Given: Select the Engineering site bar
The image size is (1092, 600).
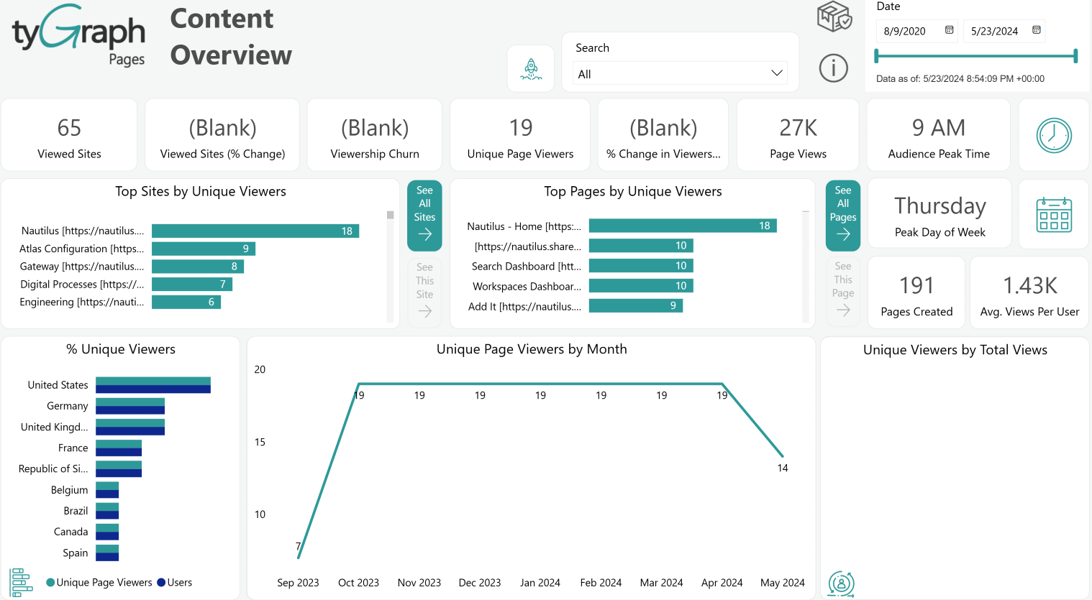Looking at the screenshot, I should [x=186, y=302].
